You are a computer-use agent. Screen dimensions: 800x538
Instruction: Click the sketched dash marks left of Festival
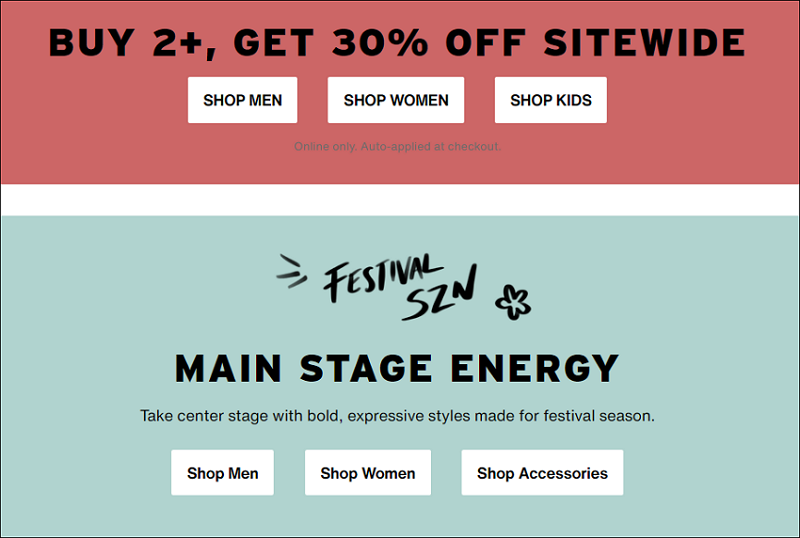pos(292,272)
